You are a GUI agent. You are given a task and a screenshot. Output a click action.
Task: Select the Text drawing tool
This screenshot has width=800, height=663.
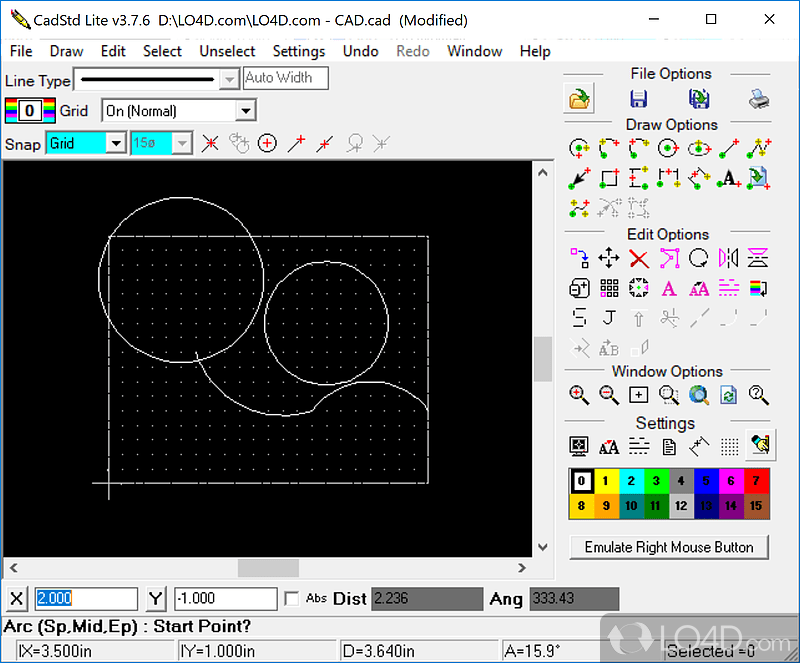(728, 177)
